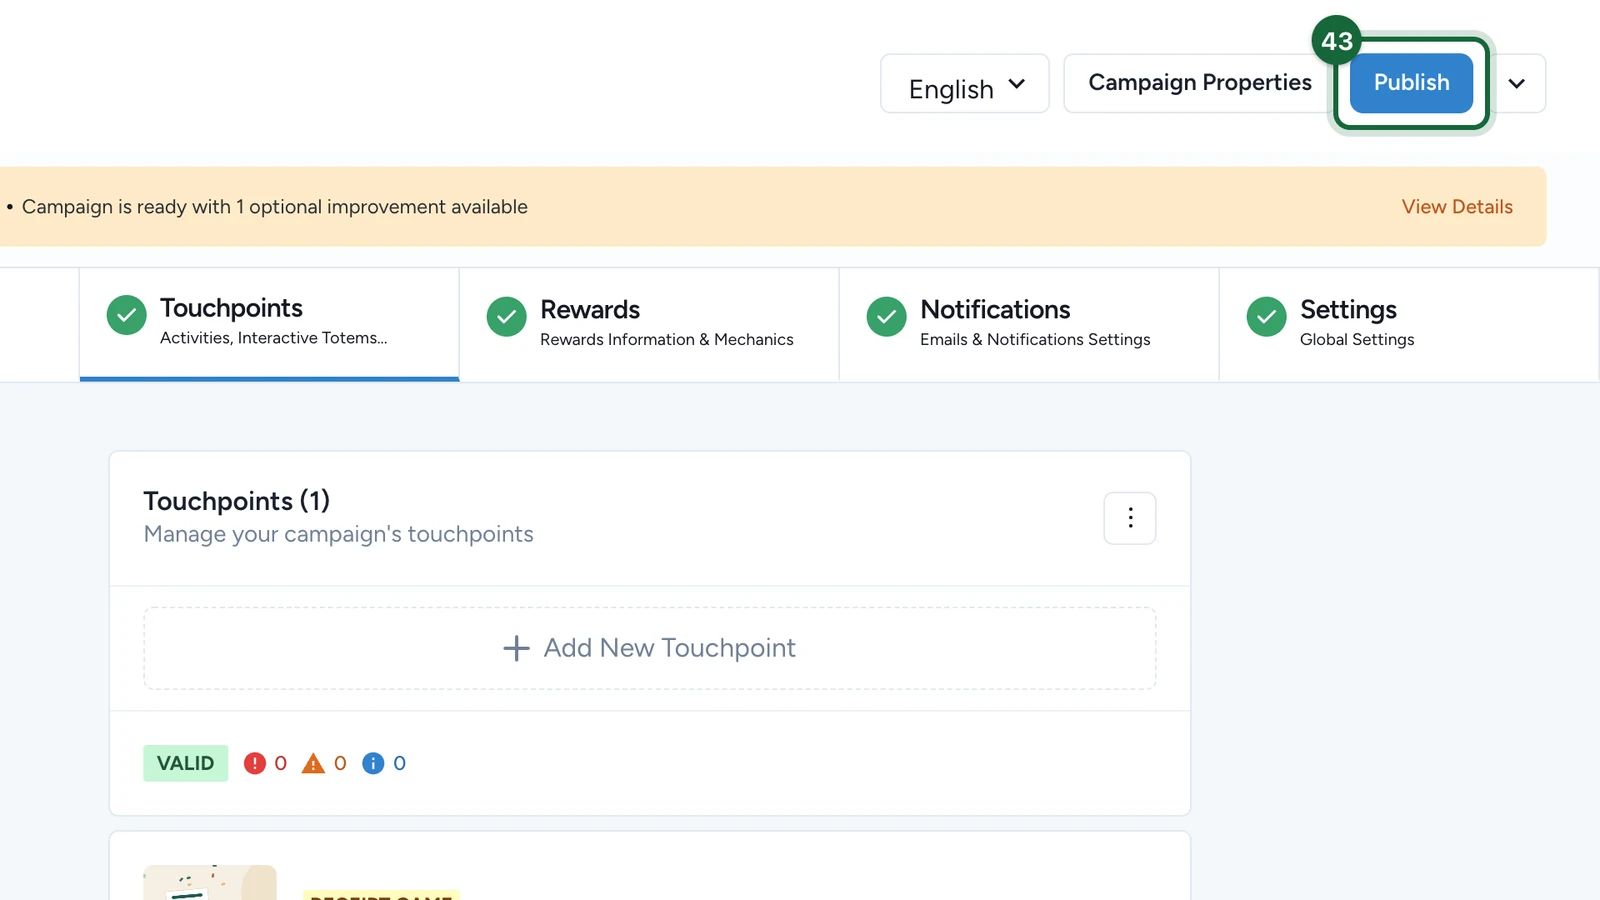Click the orange warning triangle icon
Screen dimensions: 1600x900
(x=314, y=763)
